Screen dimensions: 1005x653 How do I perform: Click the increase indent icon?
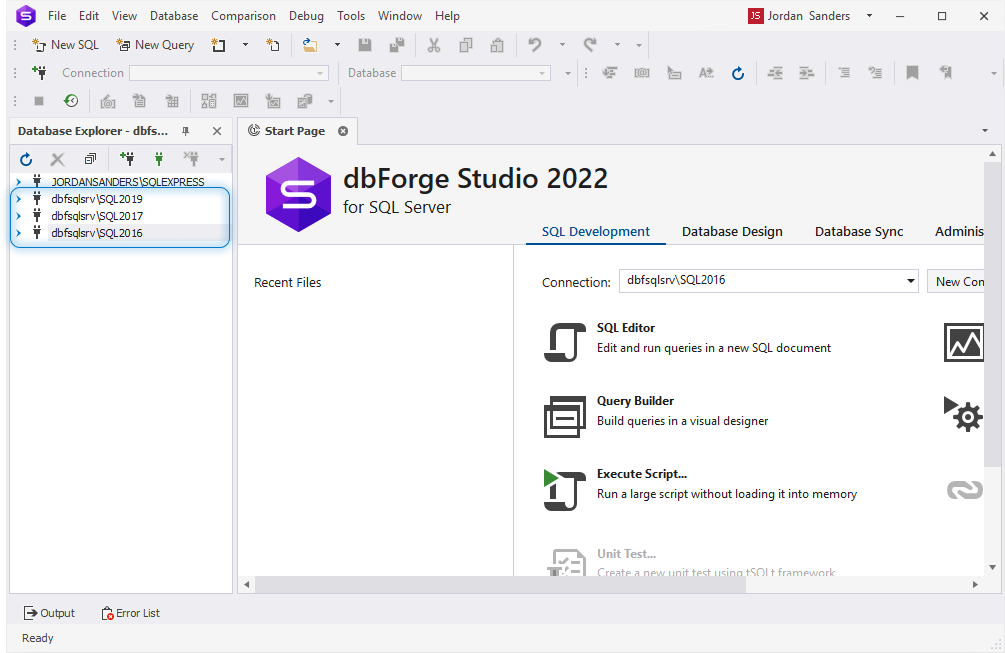click(x=806, y=73)
